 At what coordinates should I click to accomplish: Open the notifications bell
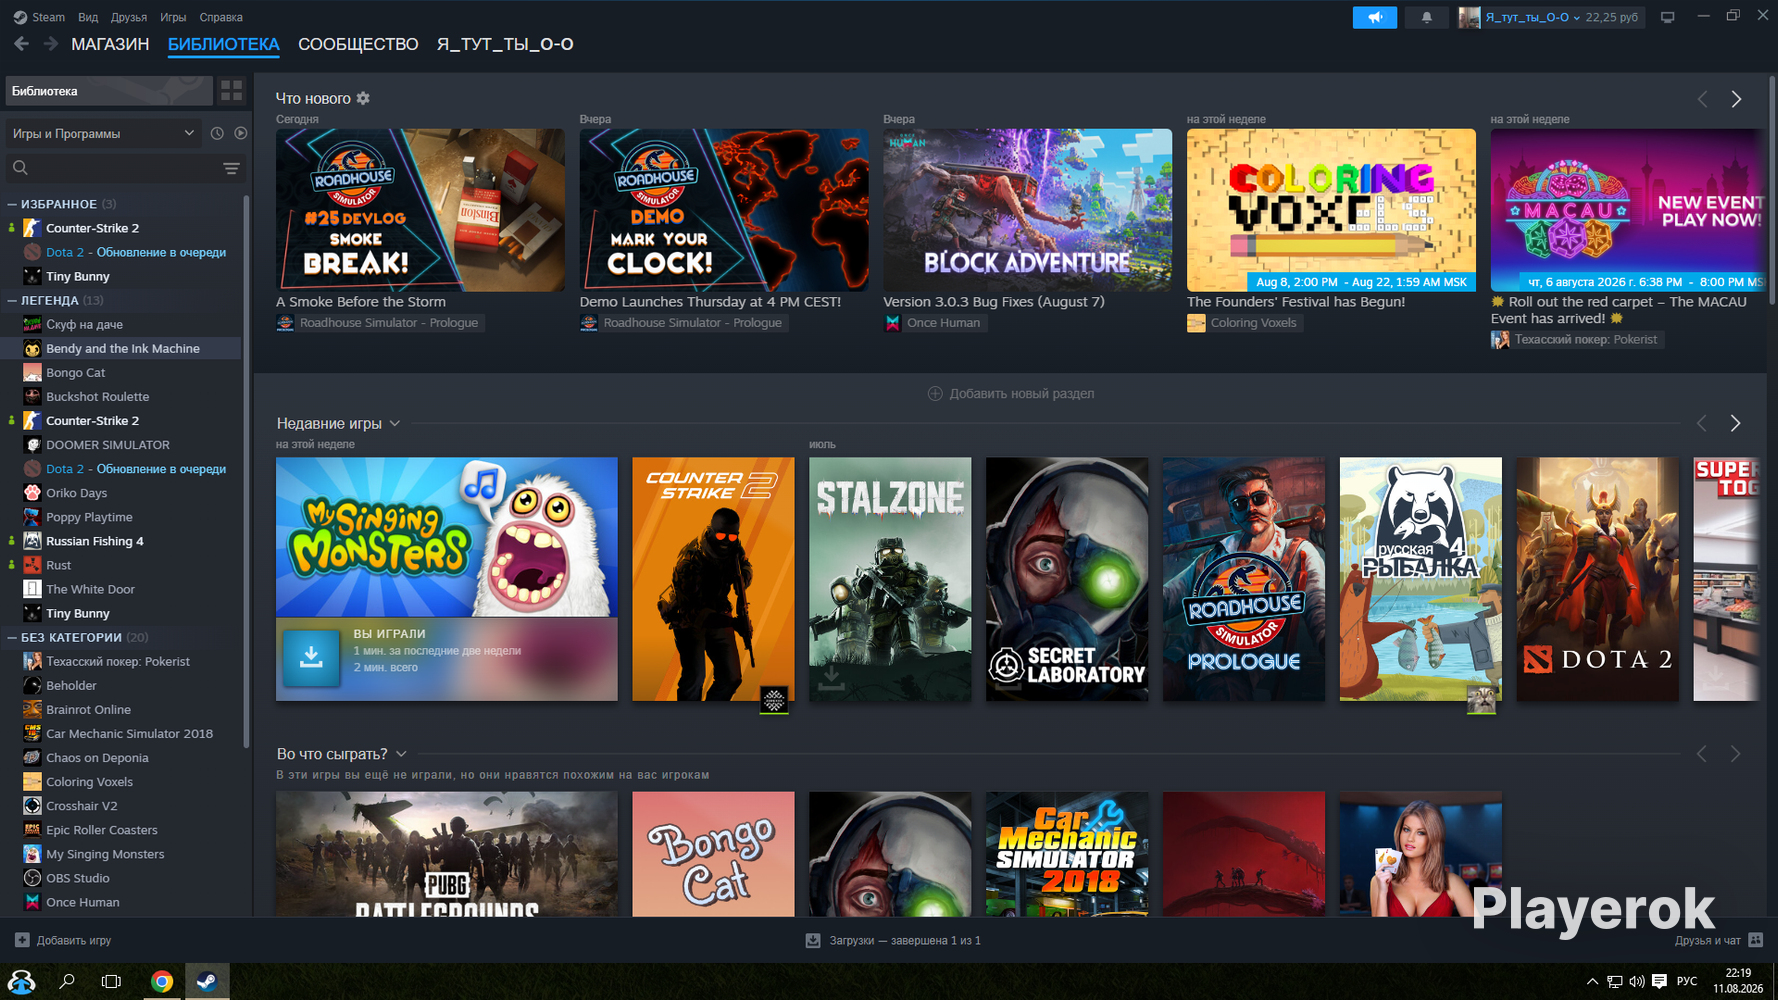click(1426, 17)
